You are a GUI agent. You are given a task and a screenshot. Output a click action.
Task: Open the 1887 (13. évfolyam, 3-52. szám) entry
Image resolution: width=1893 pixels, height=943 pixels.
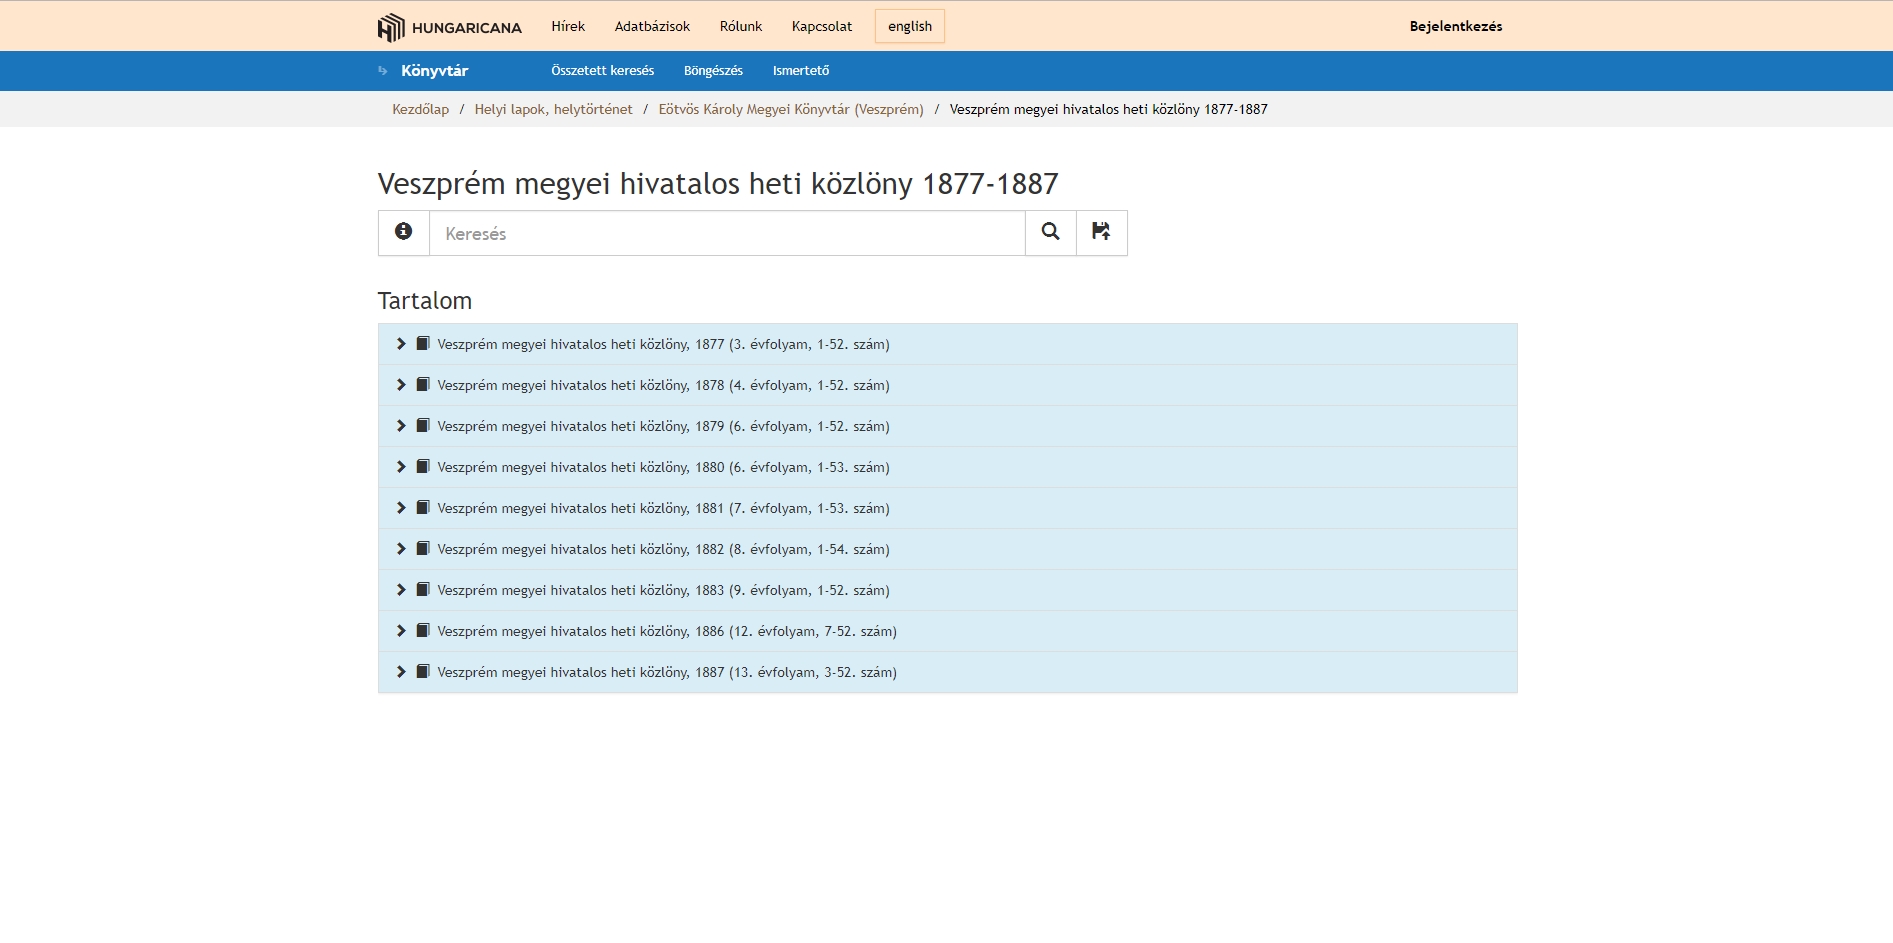click(x=667, y=672)
